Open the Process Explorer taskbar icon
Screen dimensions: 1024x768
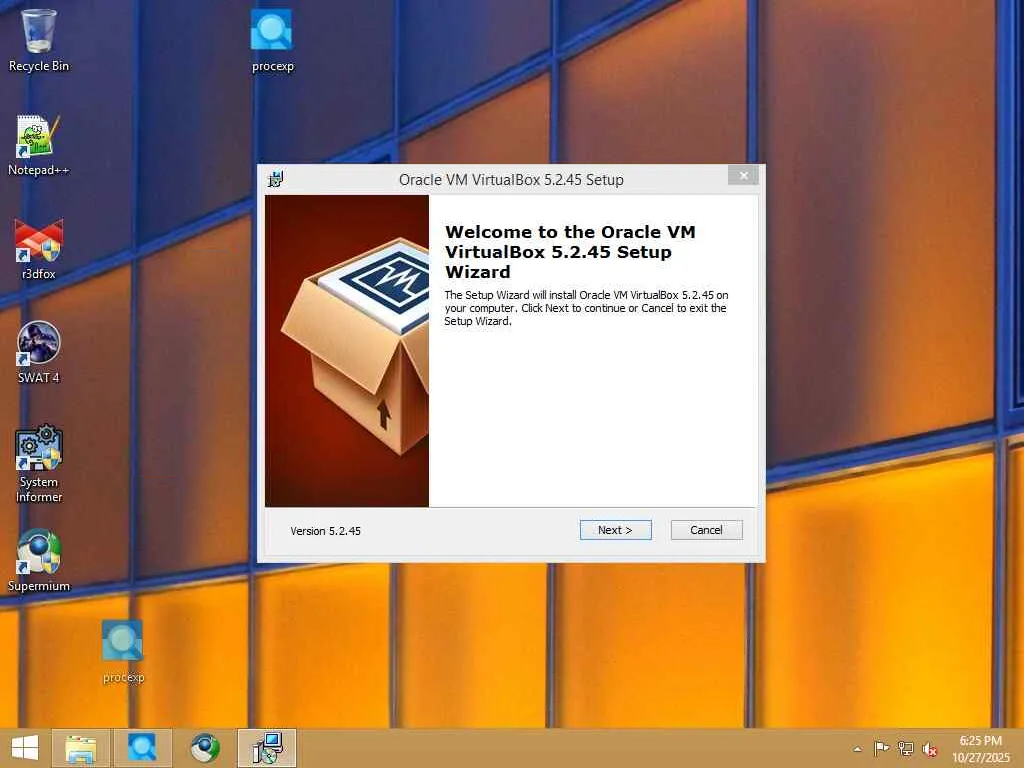click(142, 748)
